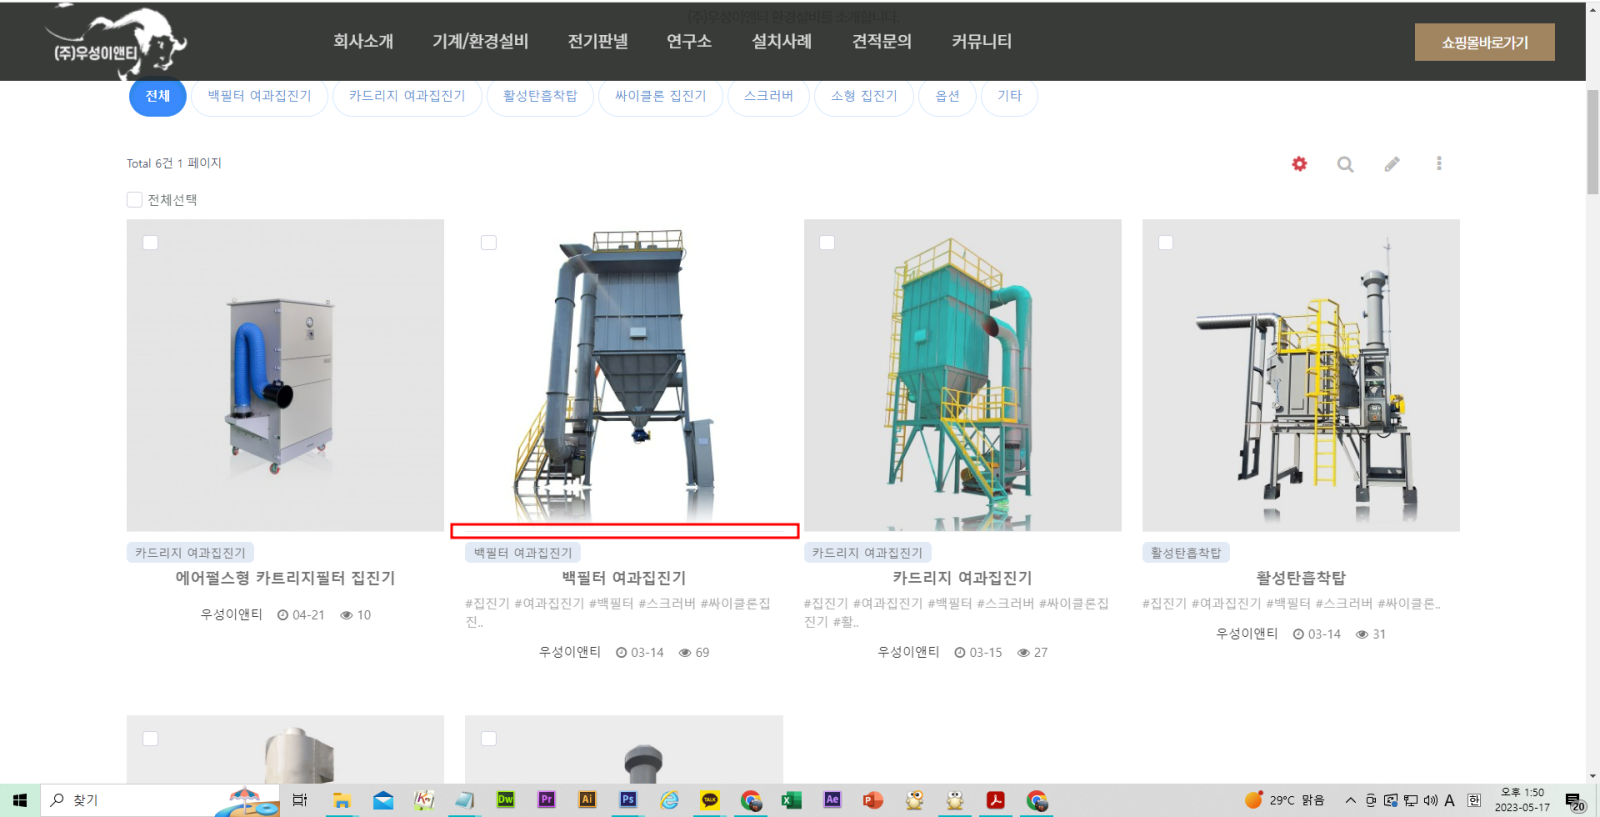Open the teal cartridge dust collector thumbnail

point(962,375)
